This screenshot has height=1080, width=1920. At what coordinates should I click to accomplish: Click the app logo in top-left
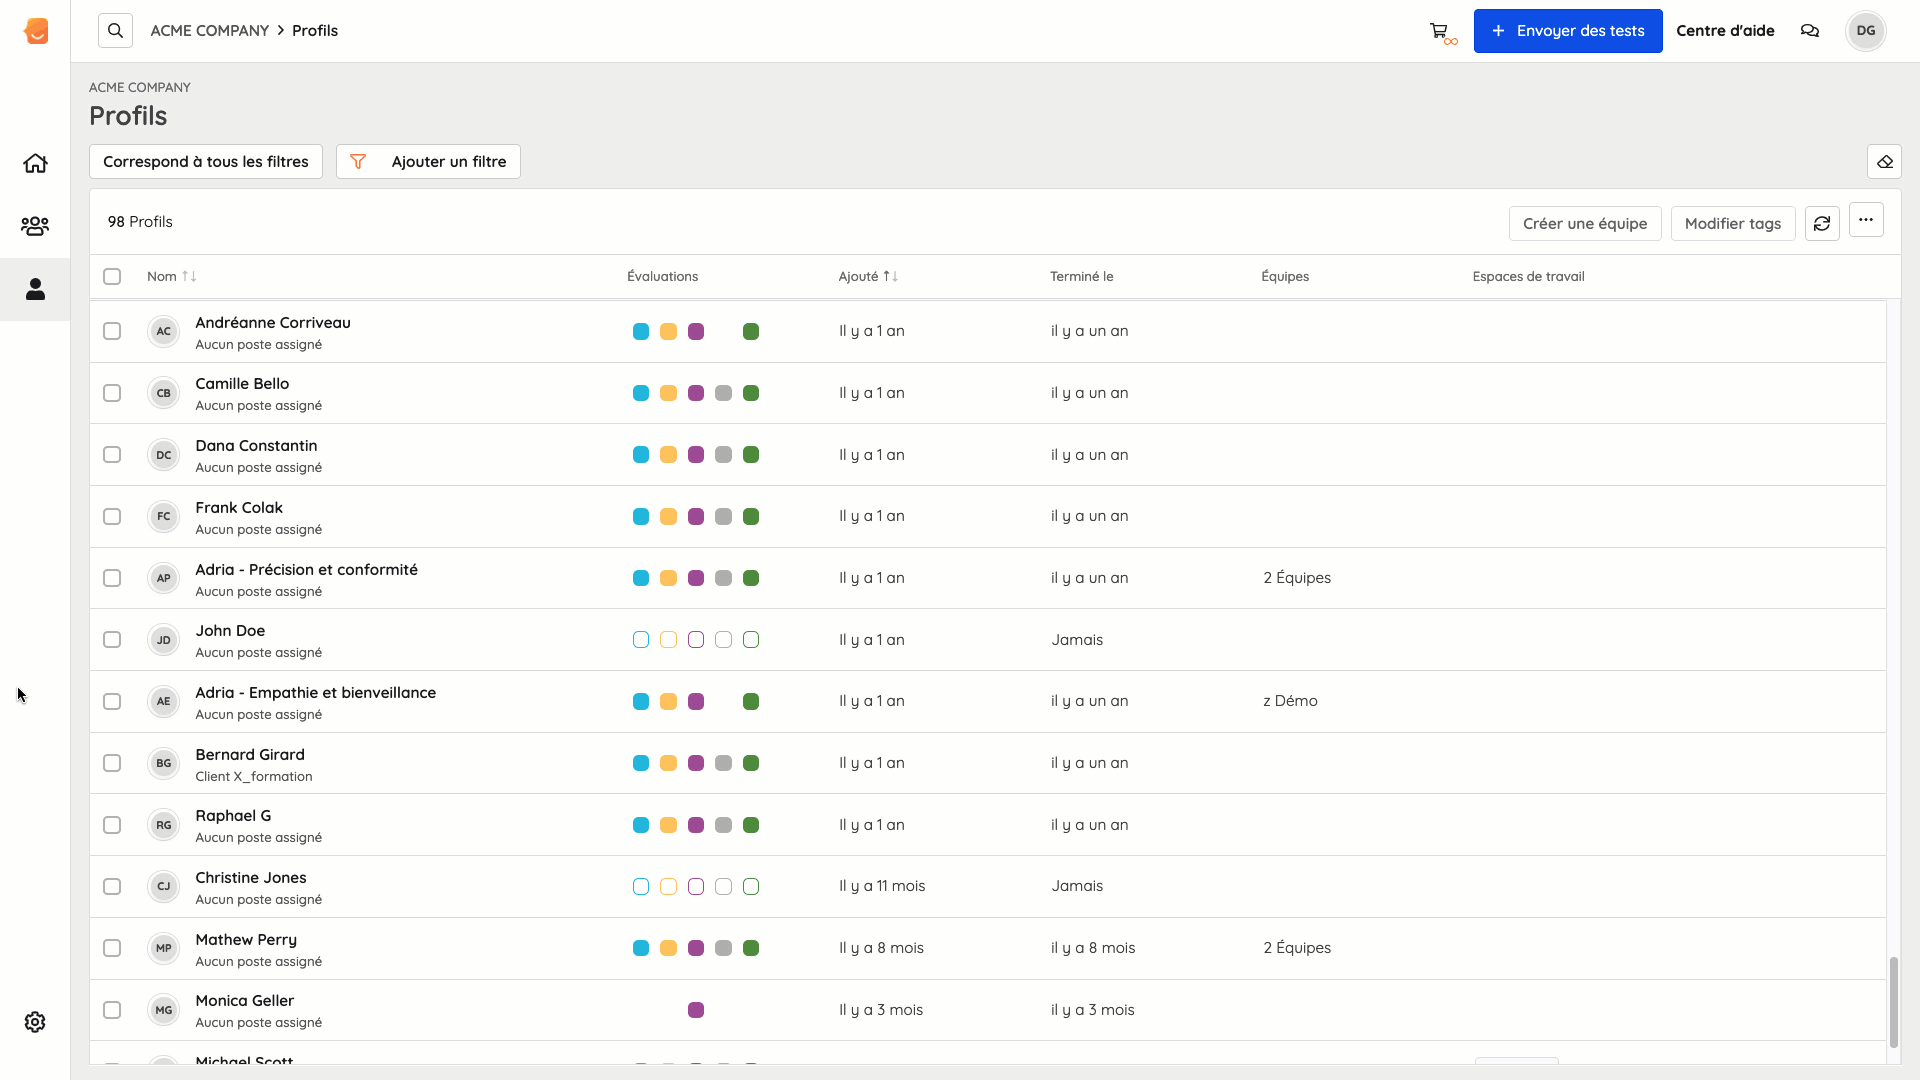[x=36, y=31]
